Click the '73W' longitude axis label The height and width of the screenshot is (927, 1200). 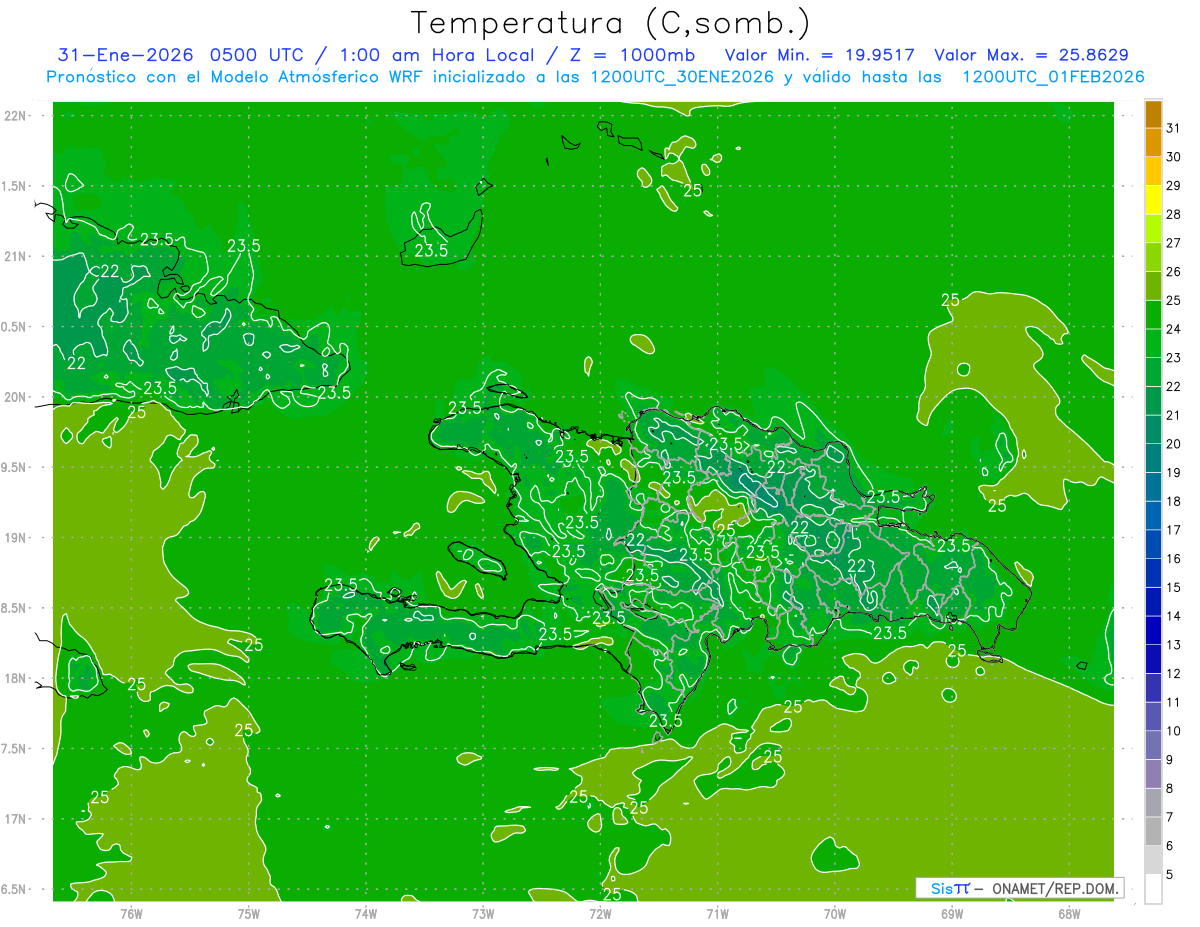(x=483, y=914)
